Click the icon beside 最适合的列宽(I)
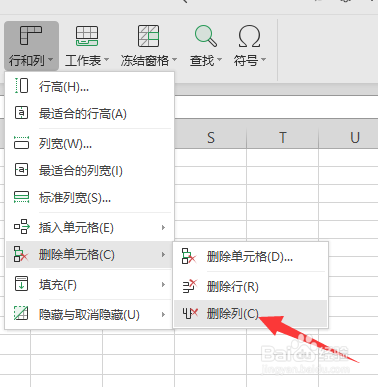The image size is (378, 387). [x=21, y=170]
